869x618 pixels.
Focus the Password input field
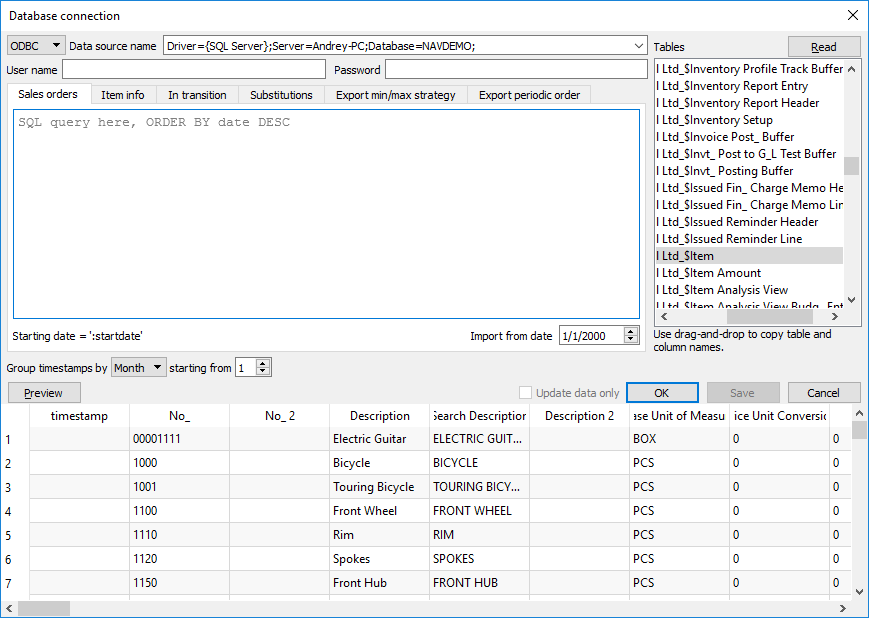515,69
